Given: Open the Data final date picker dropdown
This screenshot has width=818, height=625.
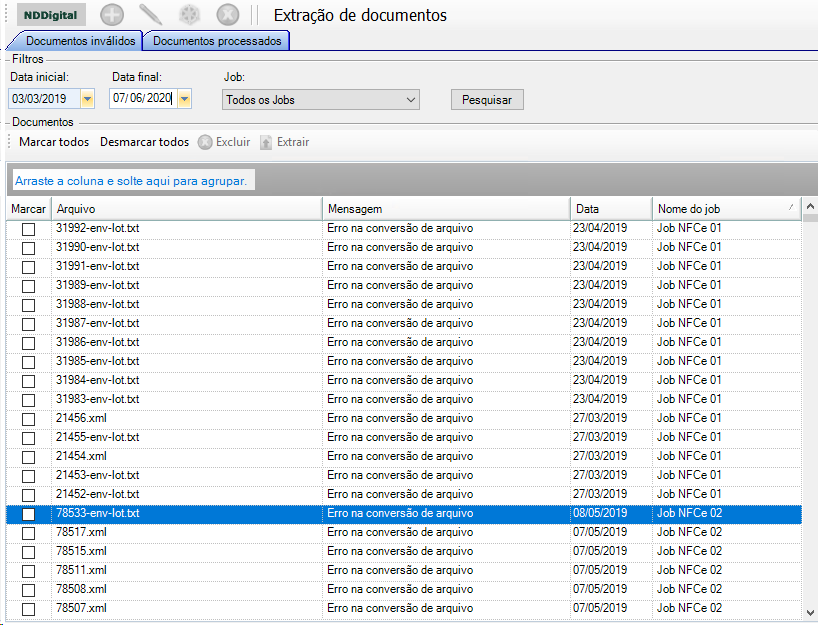Looking at the screenshot, I should [184, 99].
